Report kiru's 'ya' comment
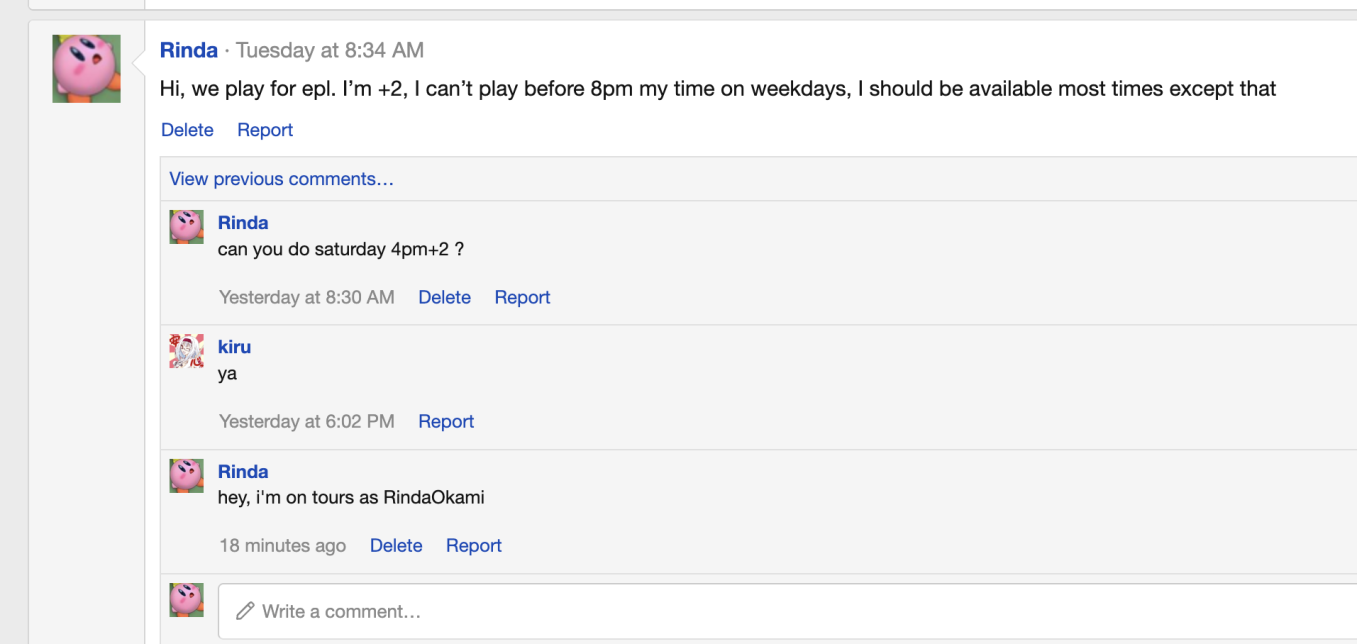1357x644 pixels. pyautogui.click(x=446, y=421)
